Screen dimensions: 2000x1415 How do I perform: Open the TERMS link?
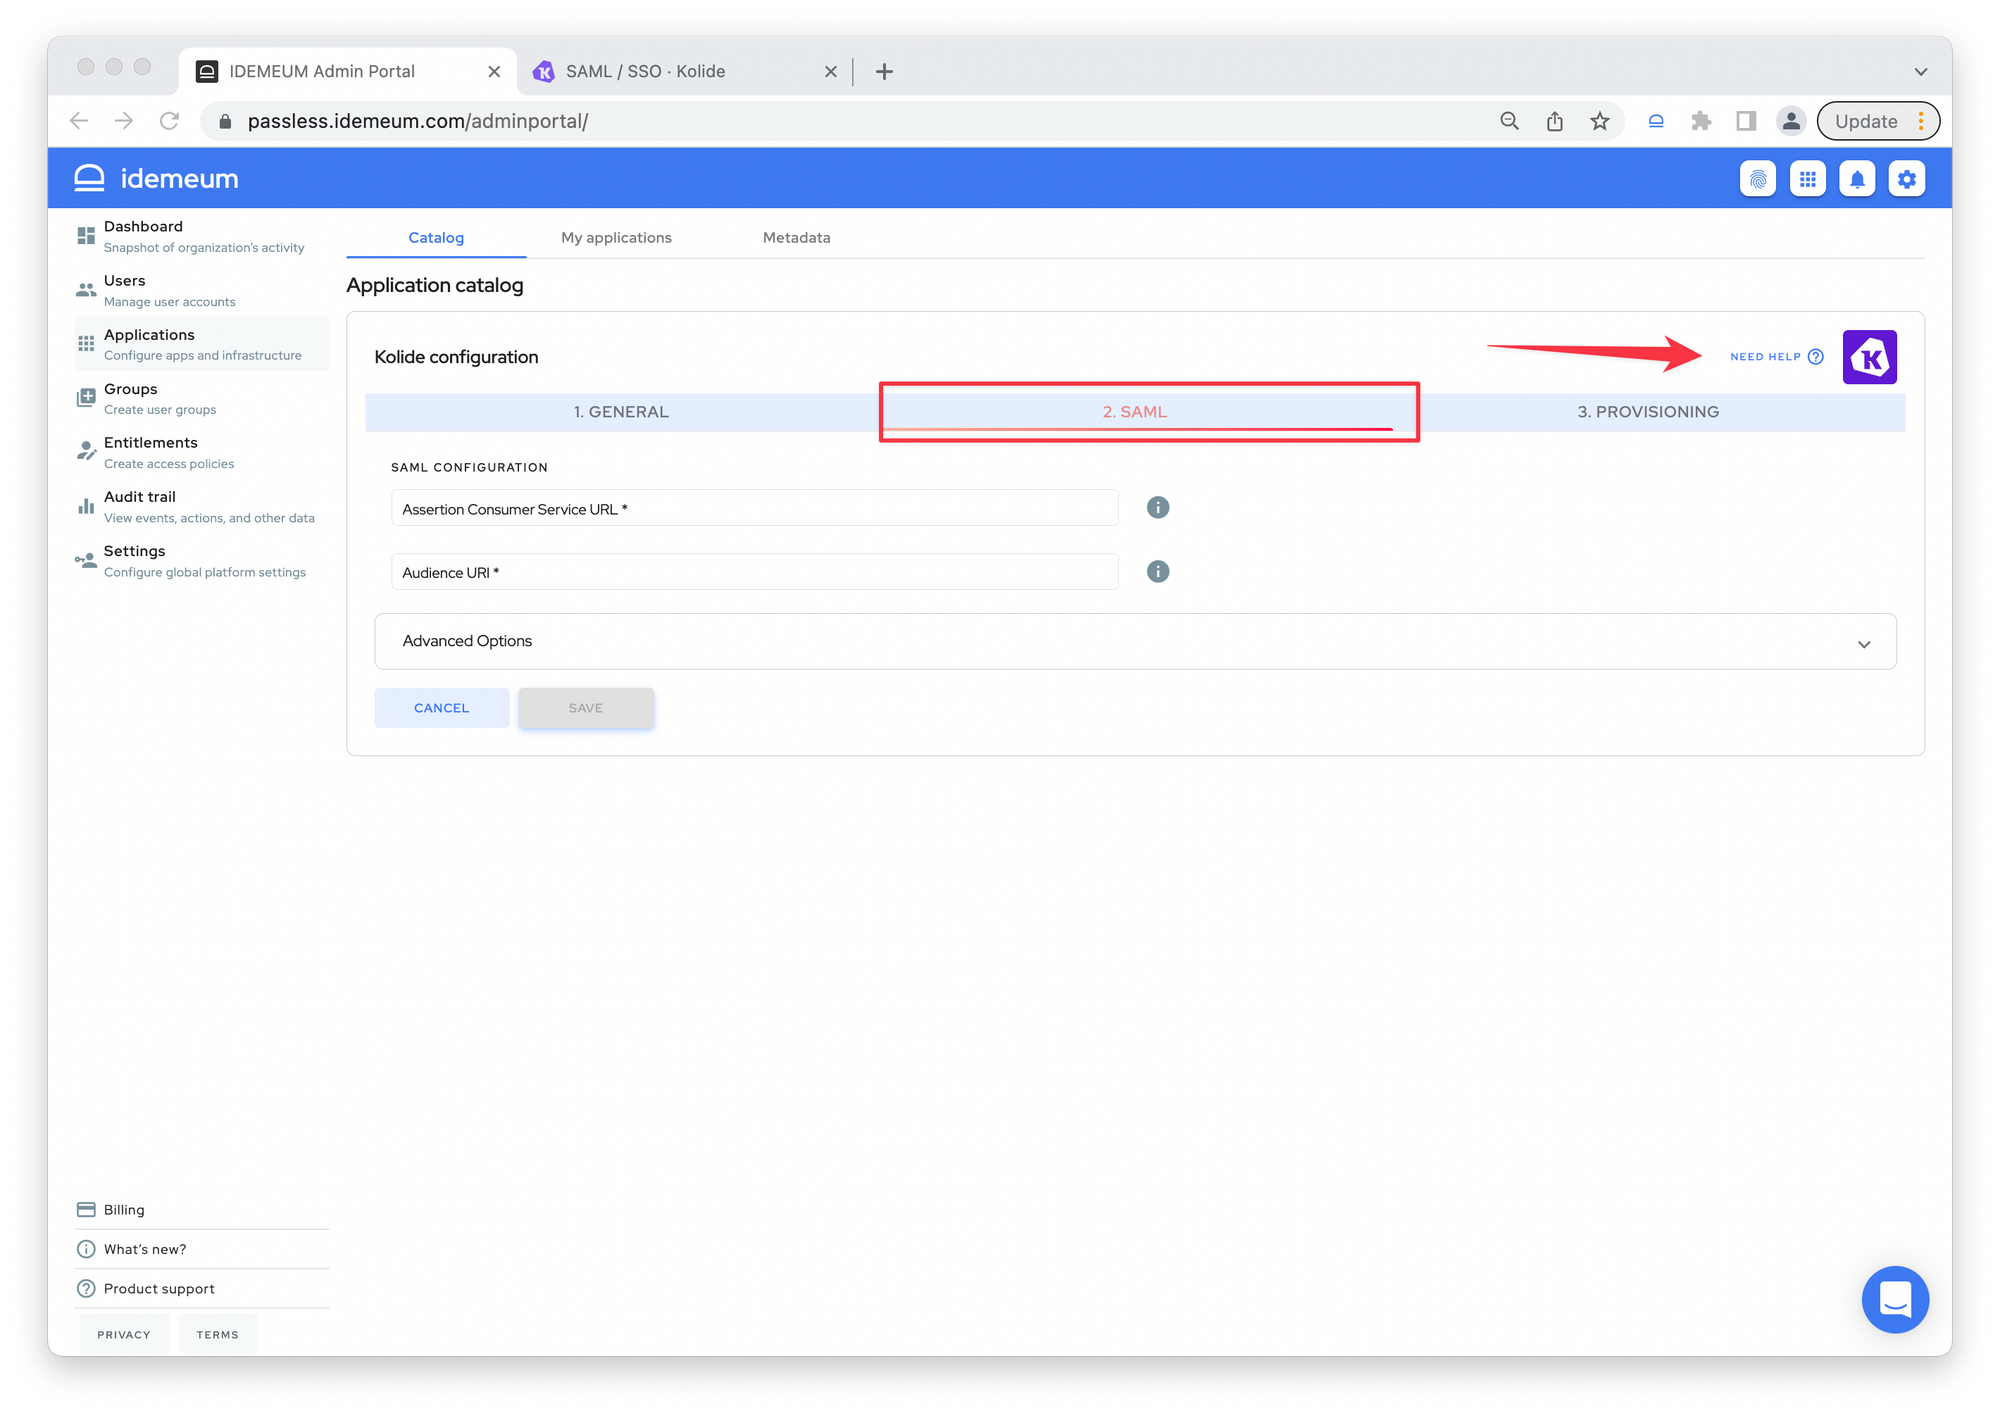(217, 1335)
